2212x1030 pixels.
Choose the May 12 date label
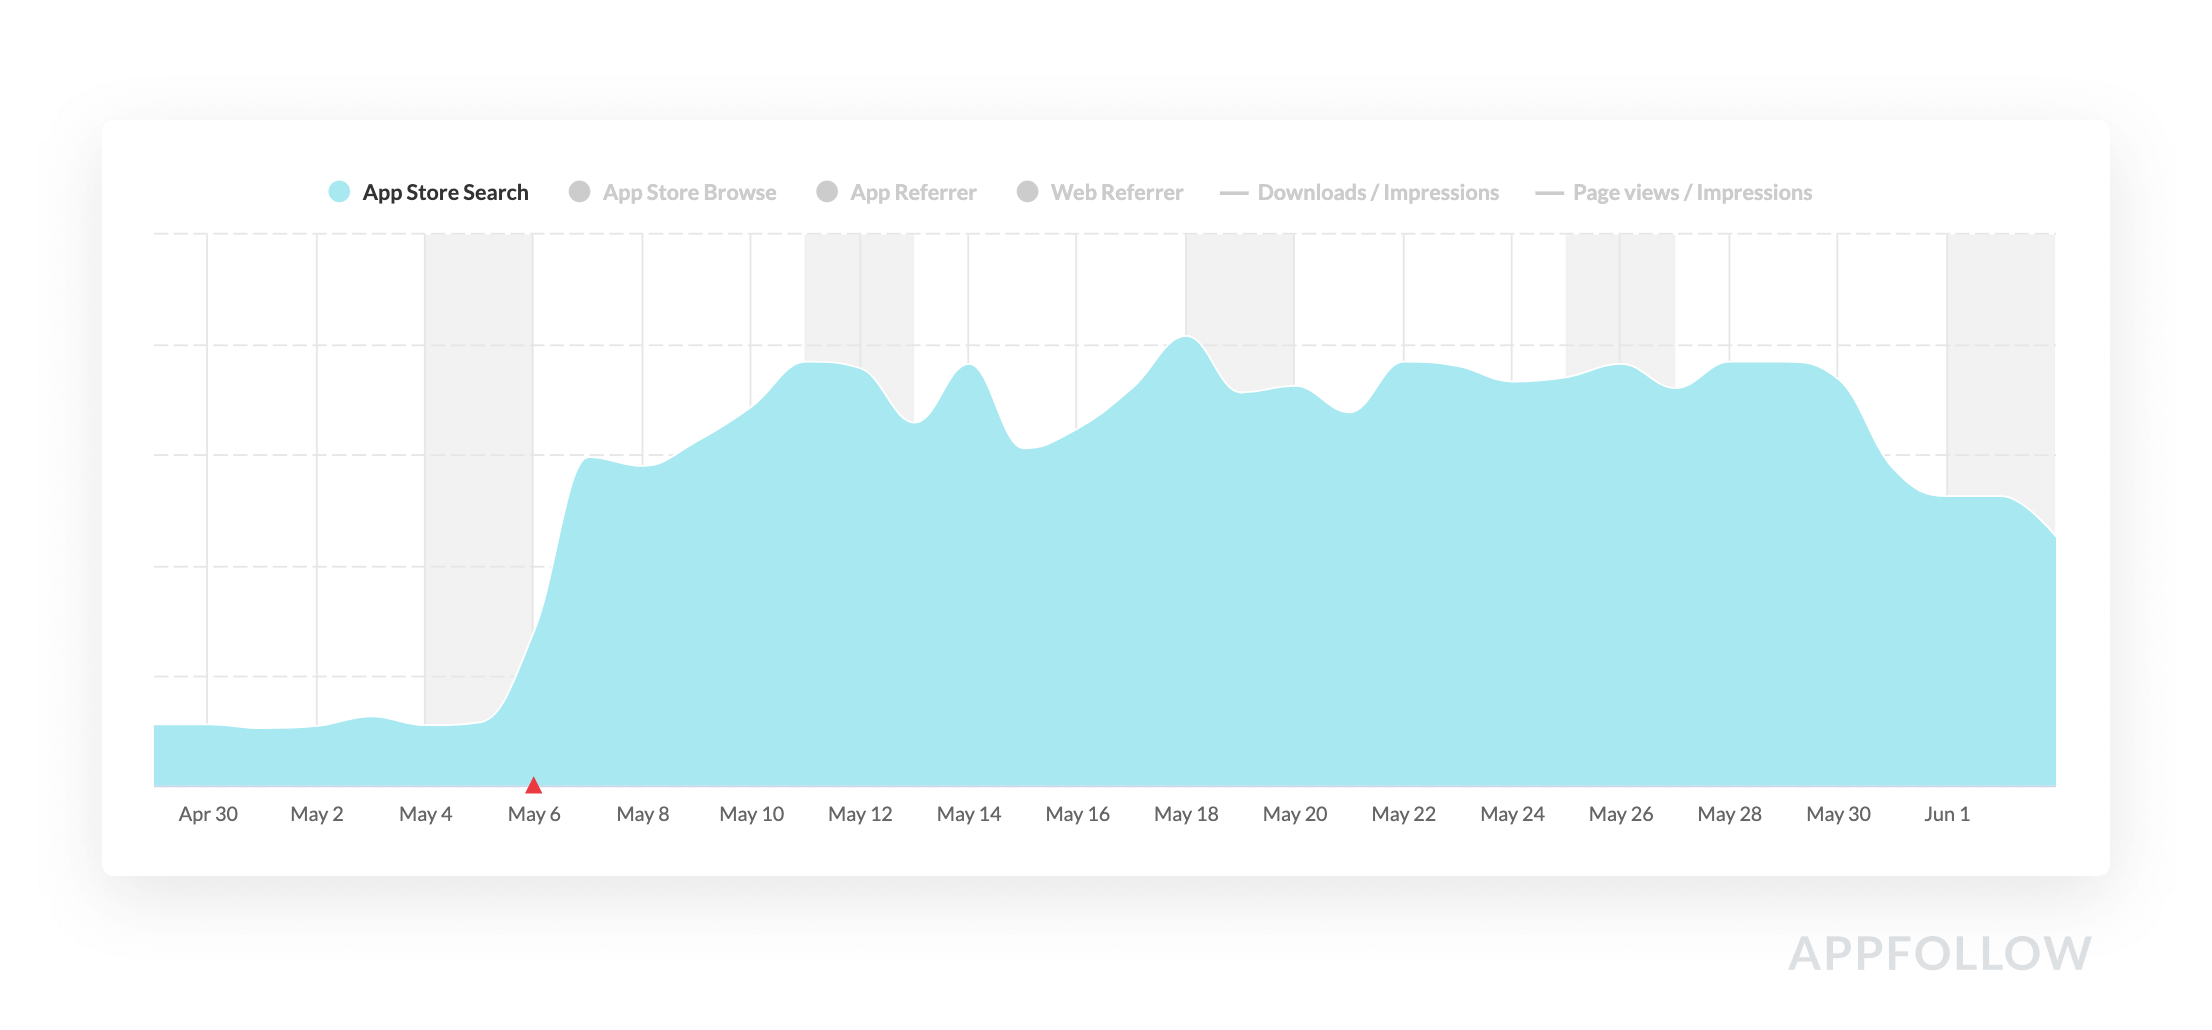pyautogui.click(x=860, y=814)
